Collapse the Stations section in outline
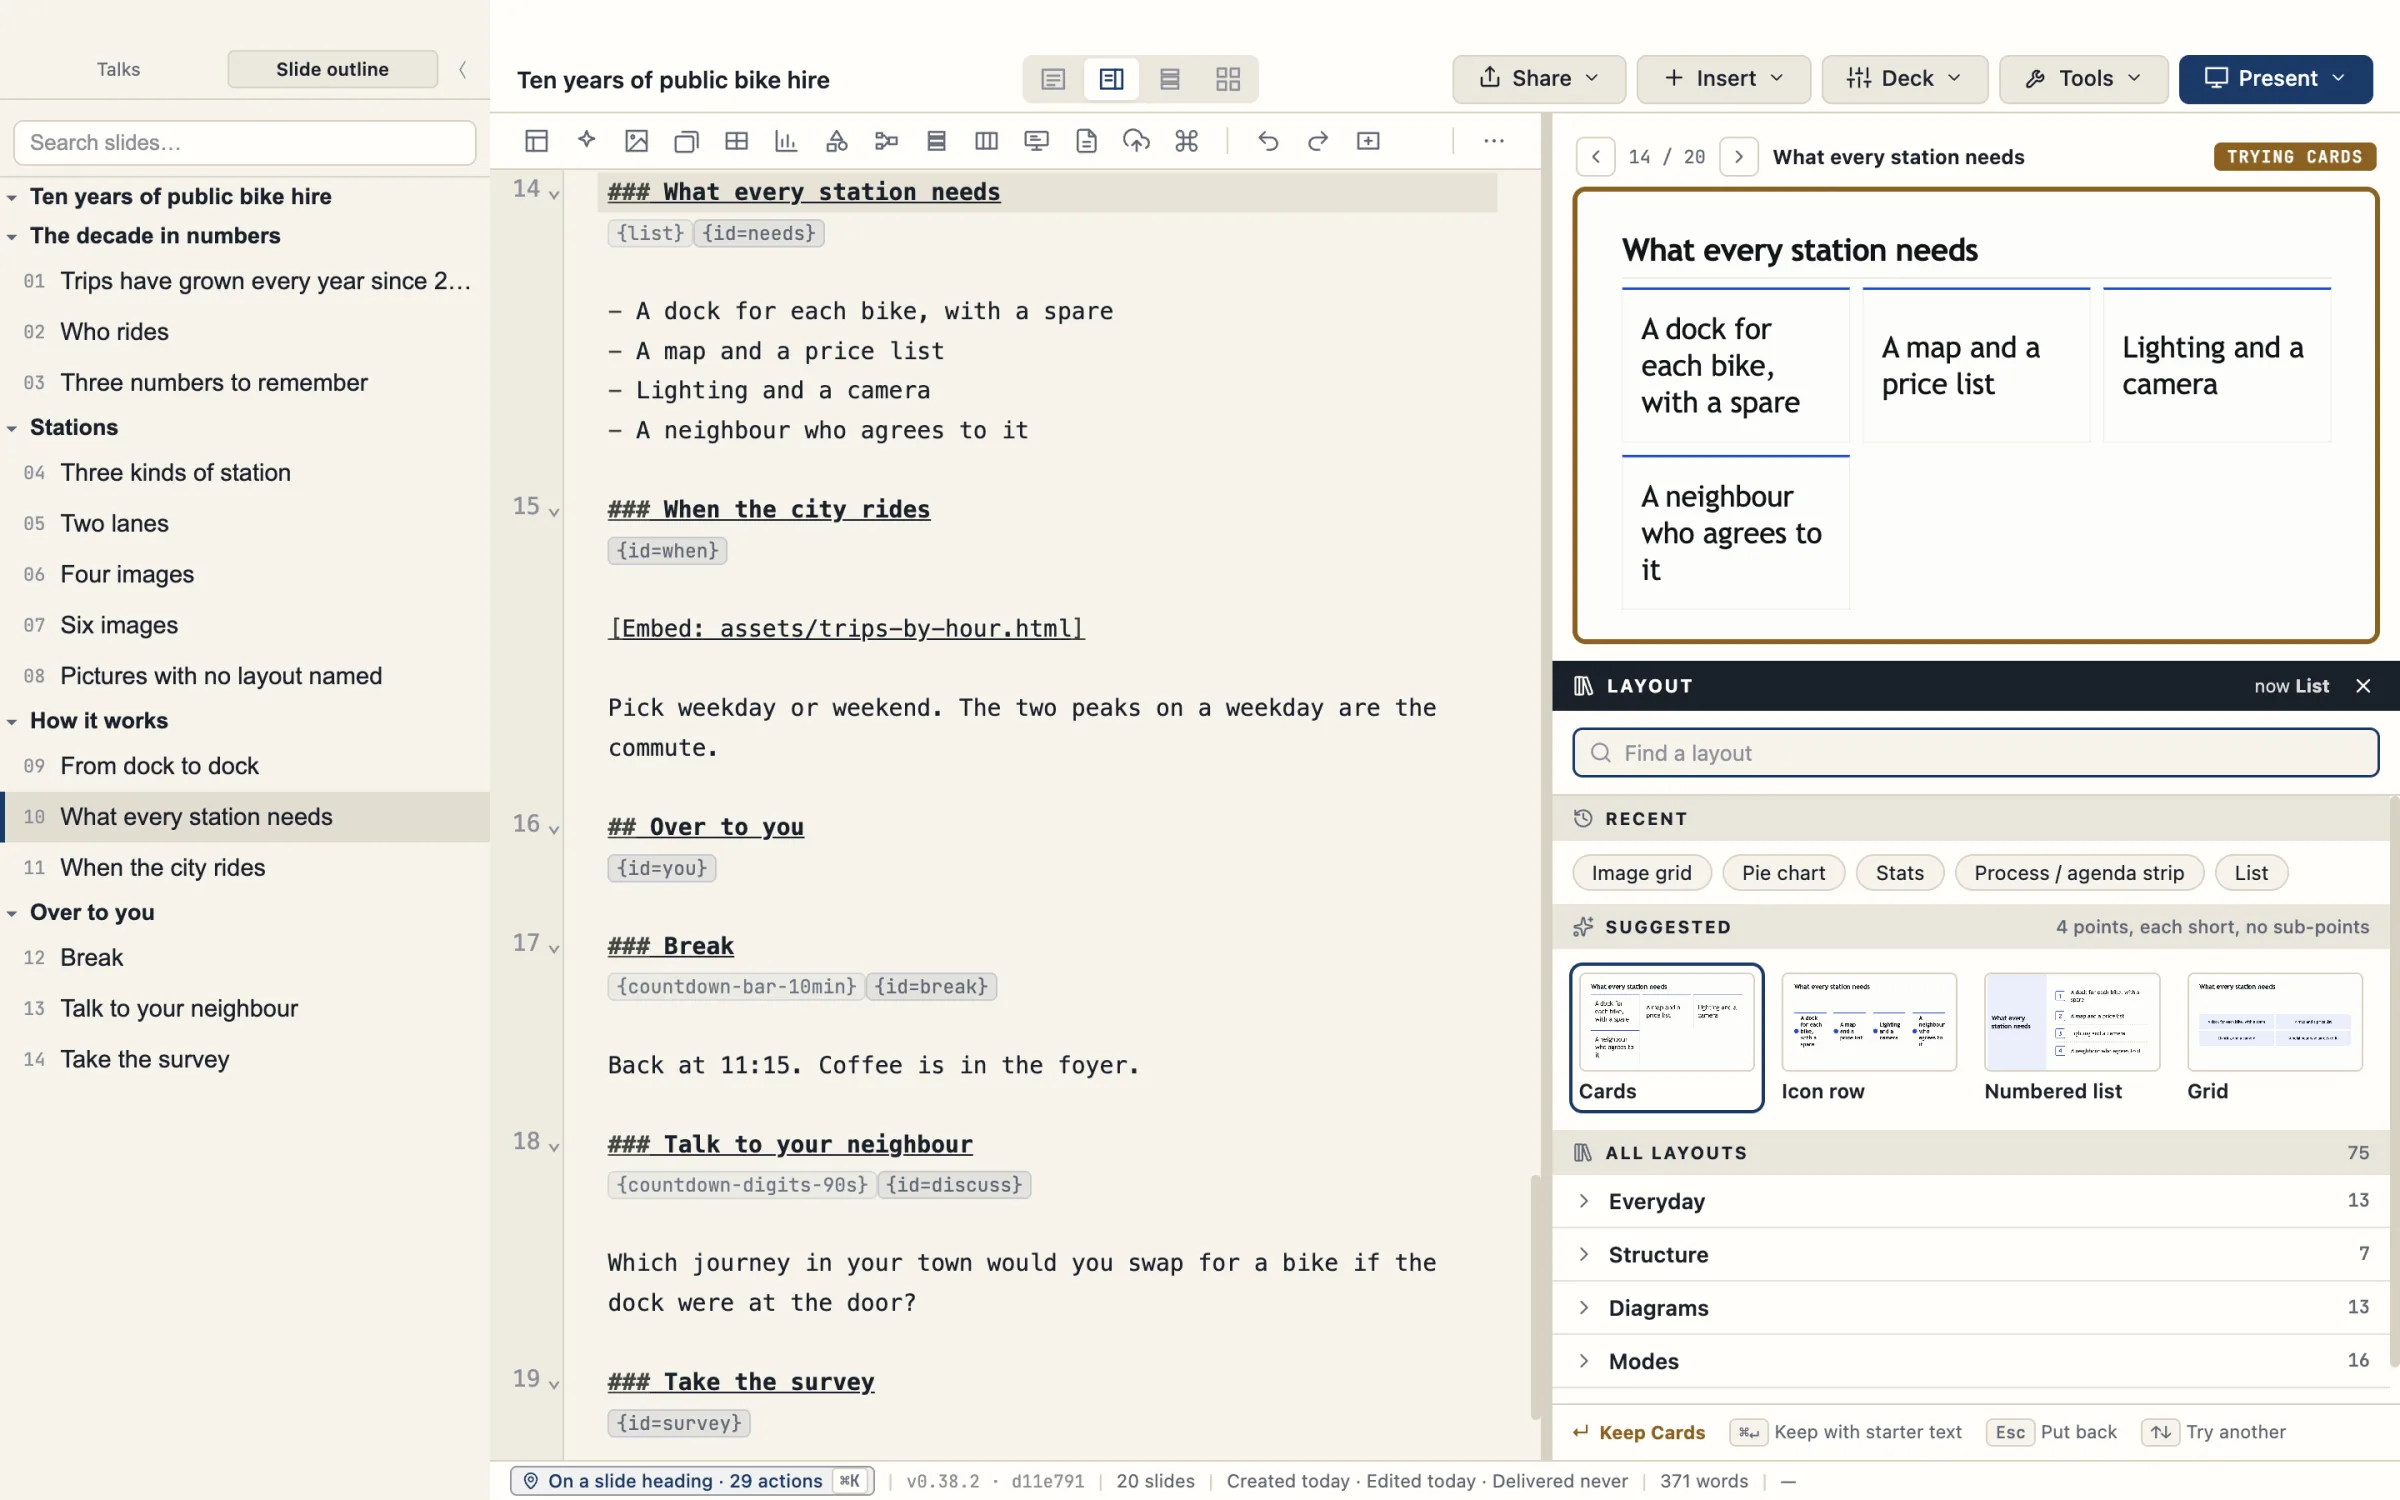 12,428
